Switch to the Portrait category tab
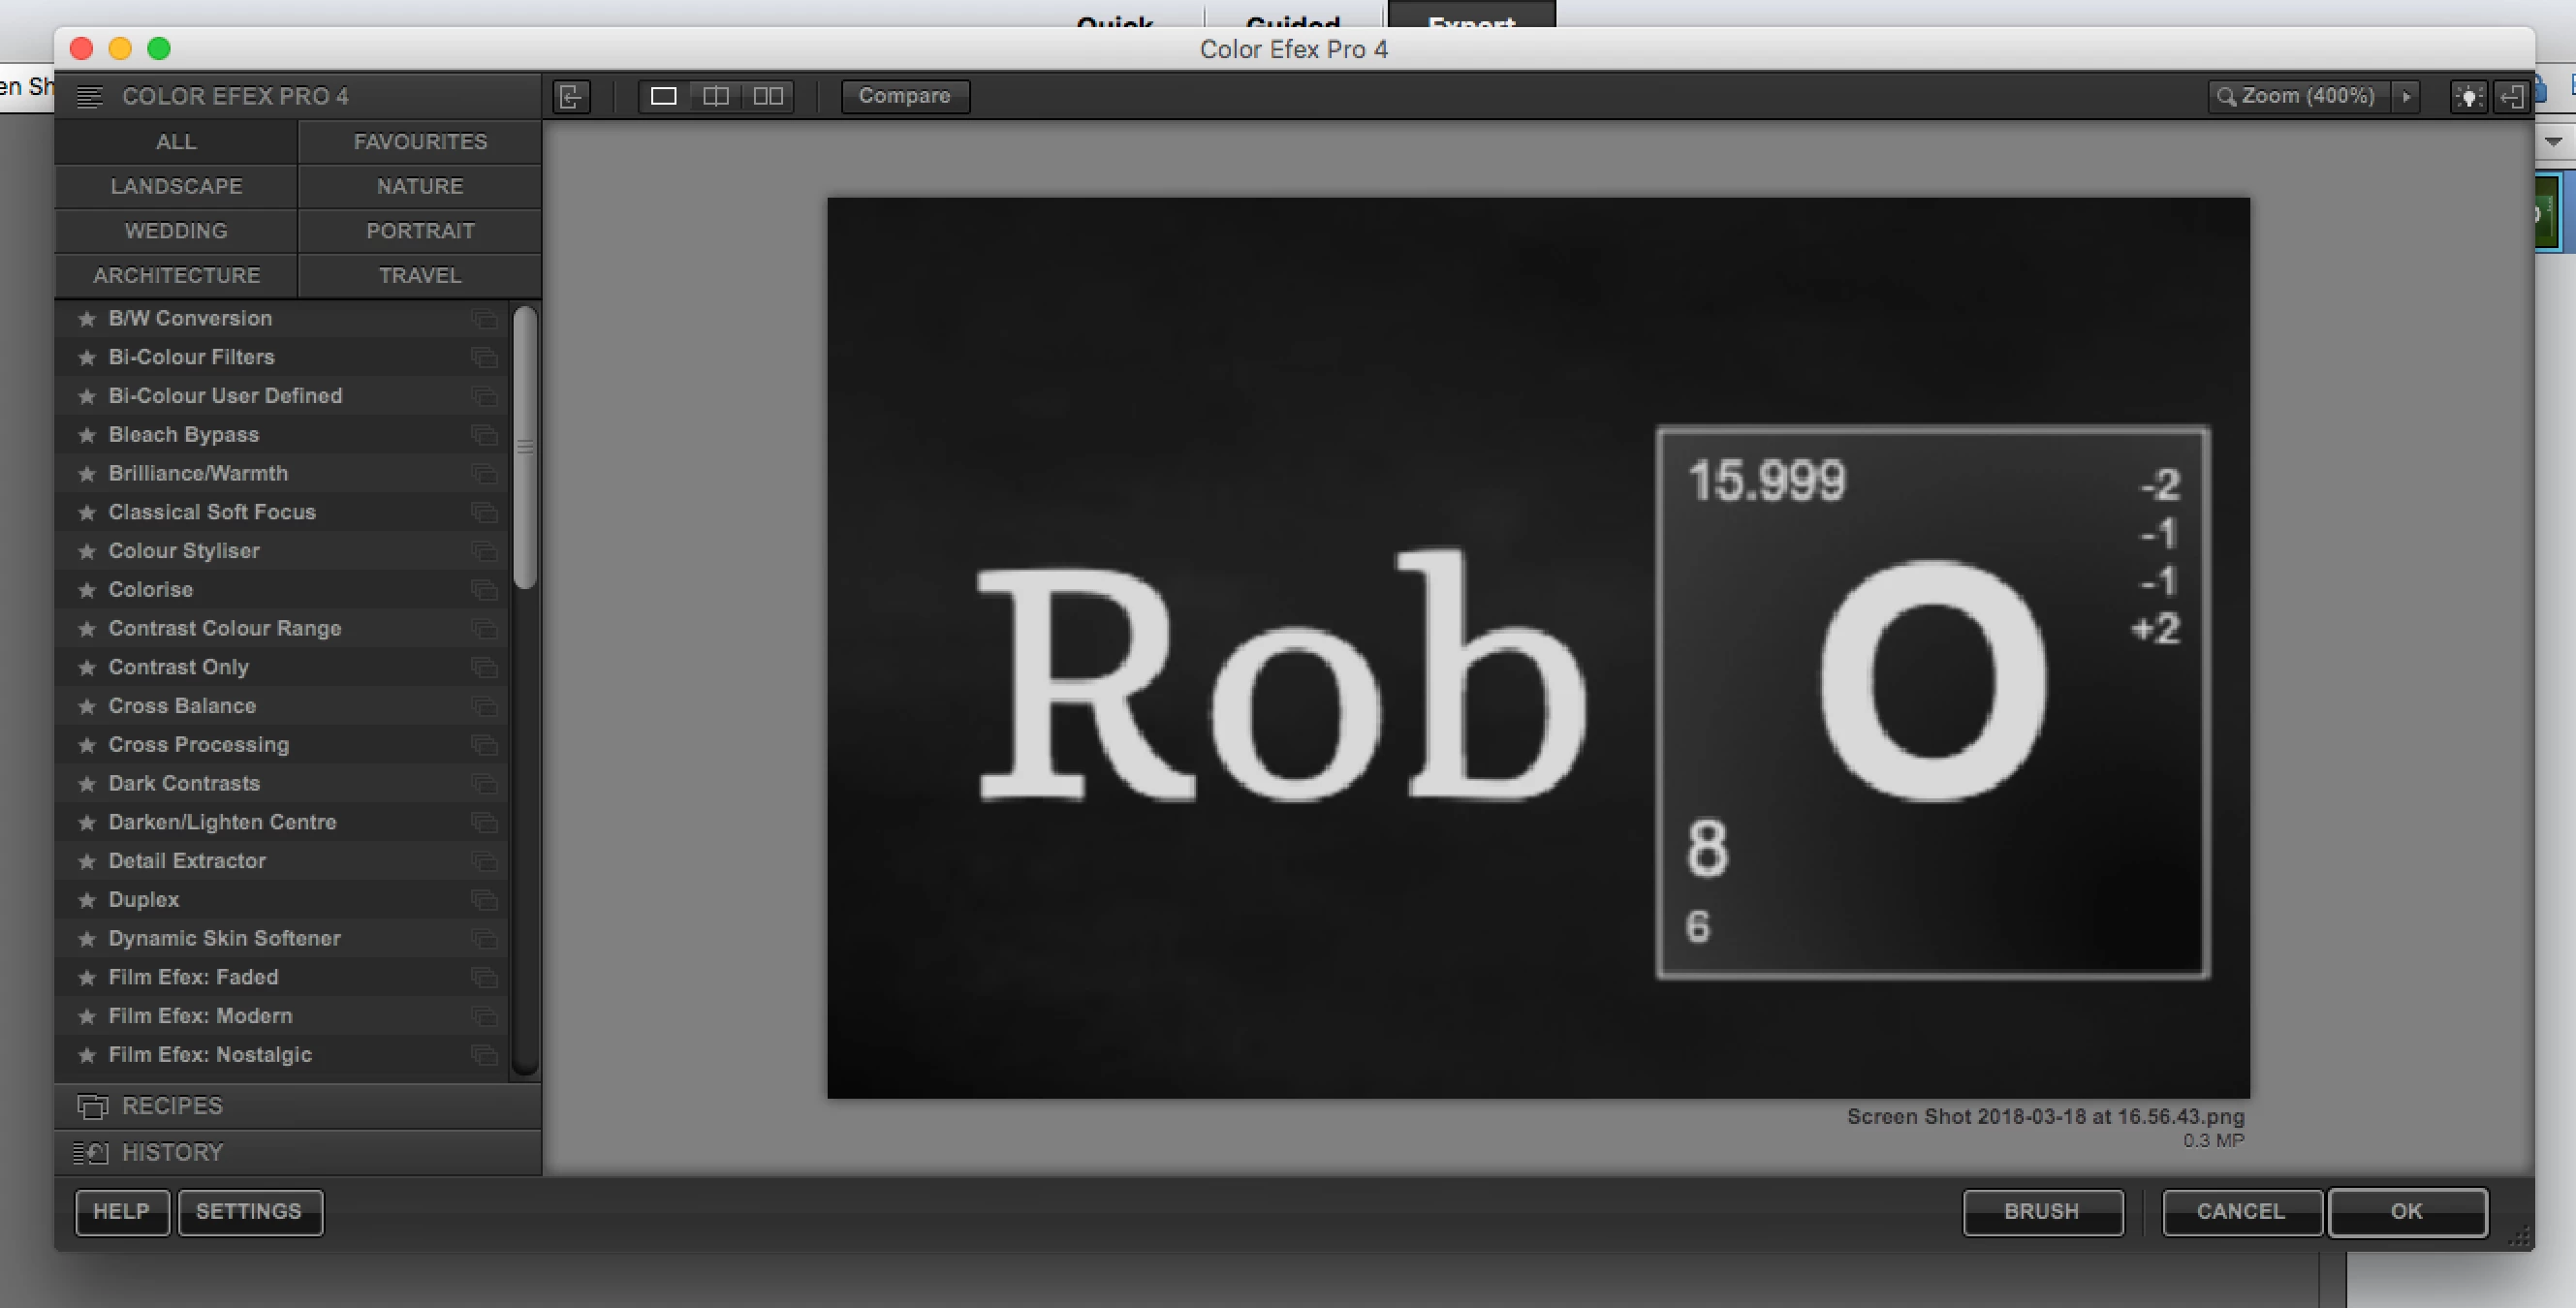Image resolution: width=2576 pixels, height=1308 pixels. 420,231
